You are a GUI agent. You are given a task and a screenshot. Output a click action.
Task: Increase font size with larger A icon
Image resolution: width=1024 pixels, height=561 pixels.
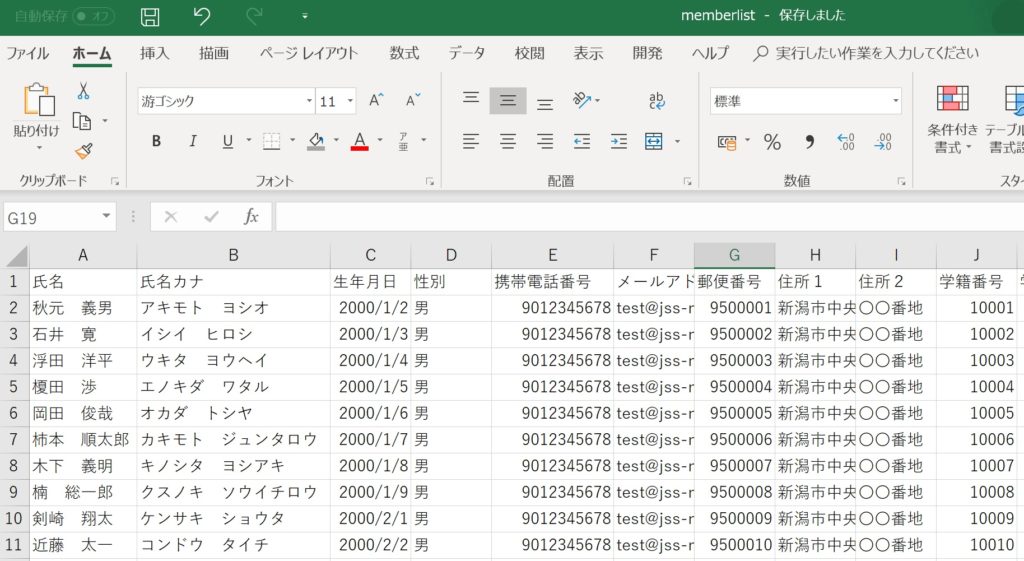pyautogui.click(x=376, y=100)
